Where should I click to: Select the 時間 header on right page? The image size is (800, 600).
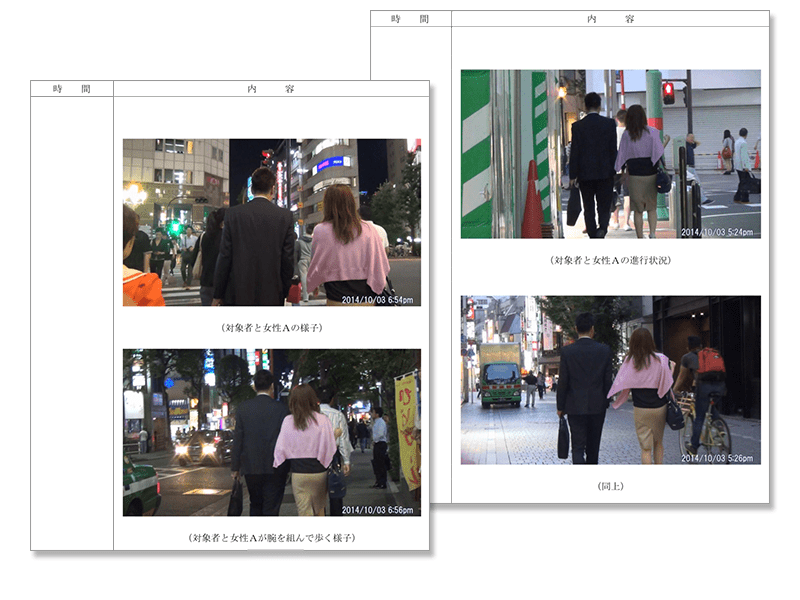(x=410, y=19)
